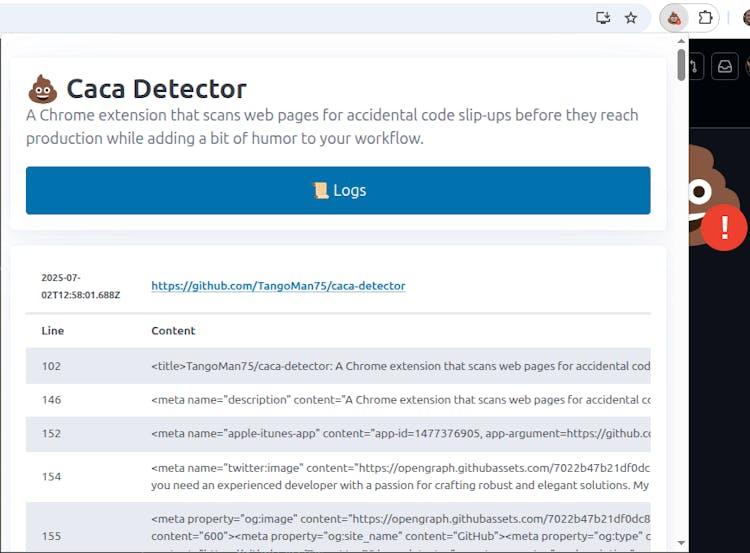The image size is (750, 553).
Task: Click the popup scrollbar up arrow
Action: pos(681,43)
